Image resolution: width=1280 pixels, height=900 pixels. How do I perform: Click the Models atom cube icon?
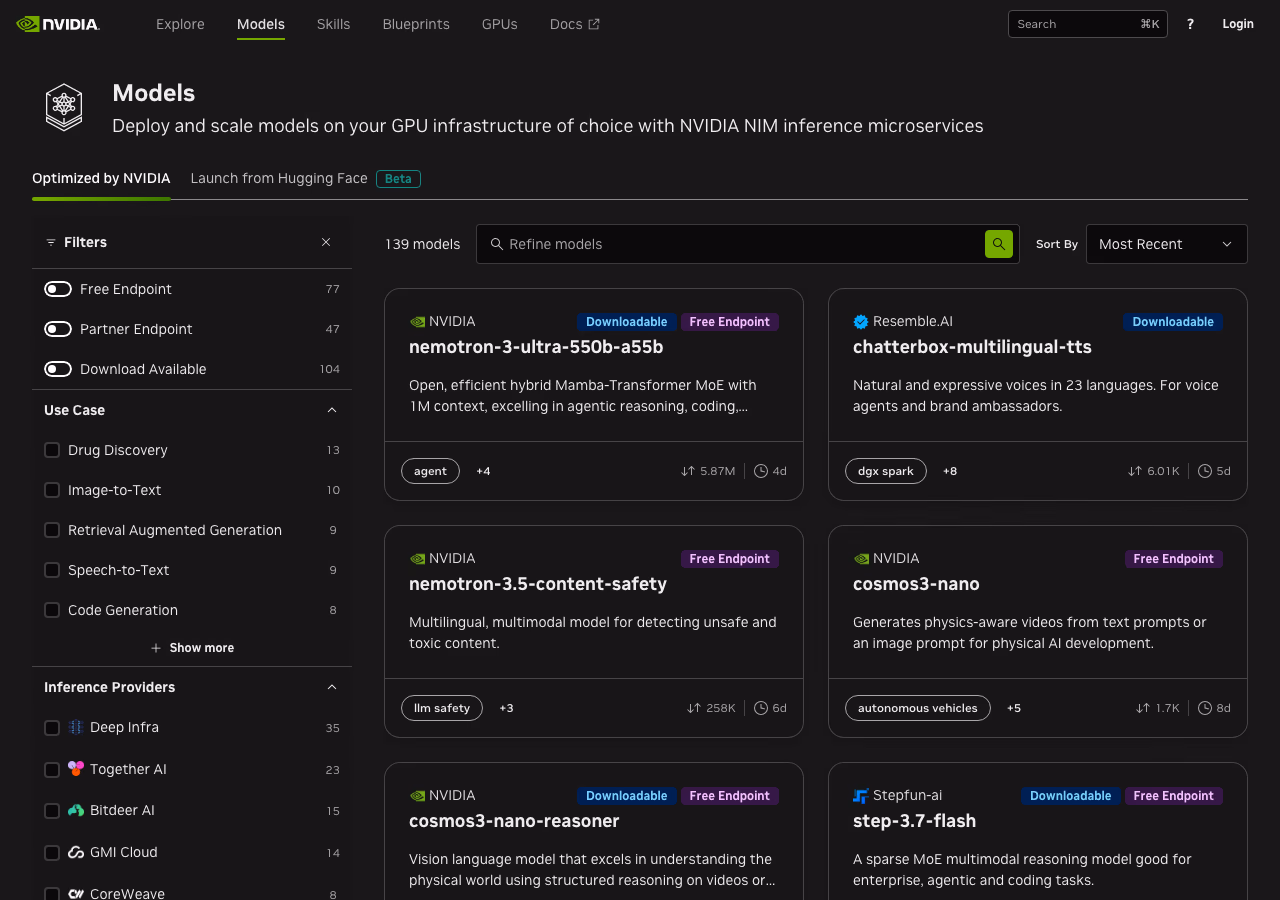[64, 107]
